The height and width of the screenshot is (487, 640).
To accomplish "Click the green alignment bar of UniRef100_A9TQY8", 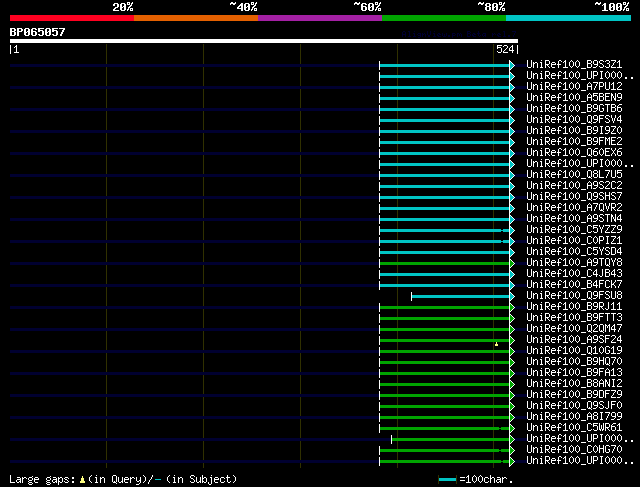I will (444, 263).
